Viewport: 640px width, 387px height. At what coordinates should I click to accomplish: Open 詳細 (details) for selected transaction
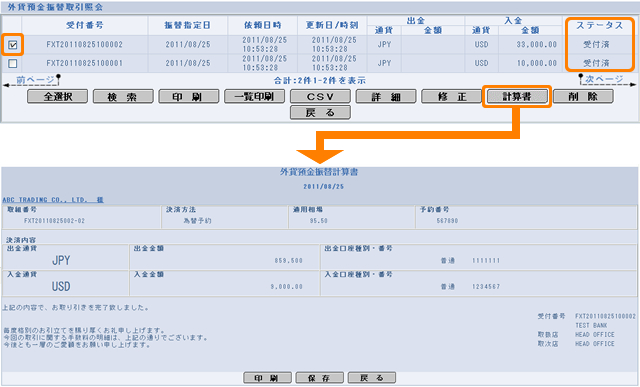386,97
